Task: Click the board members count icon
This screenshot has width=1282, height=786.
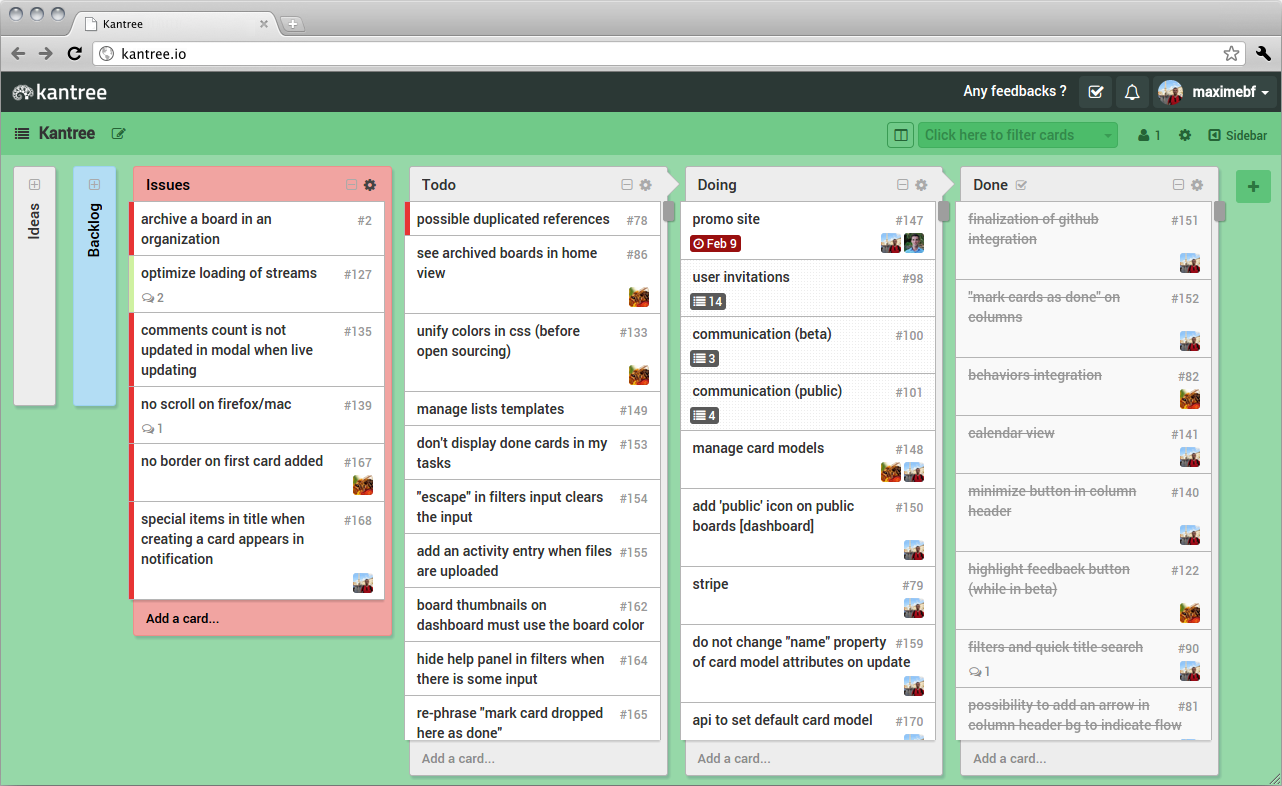Action: [1149, 135]
